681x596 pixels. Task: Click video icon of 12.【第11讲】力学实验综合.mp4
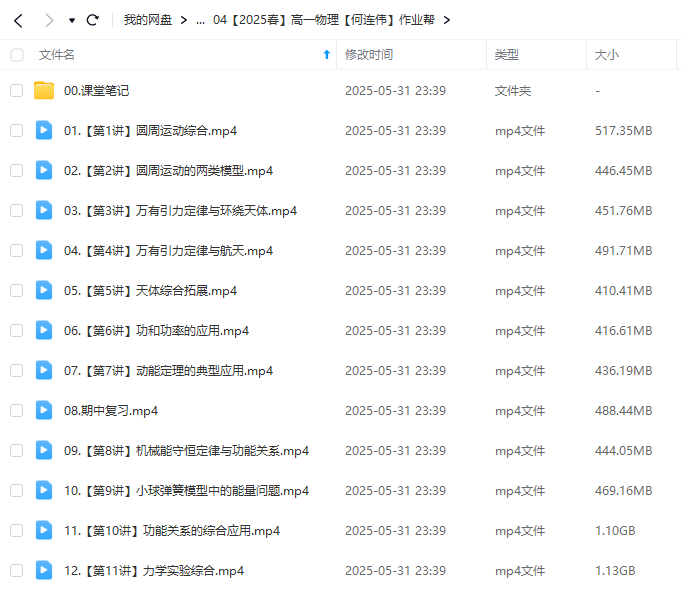click(44, 570)
